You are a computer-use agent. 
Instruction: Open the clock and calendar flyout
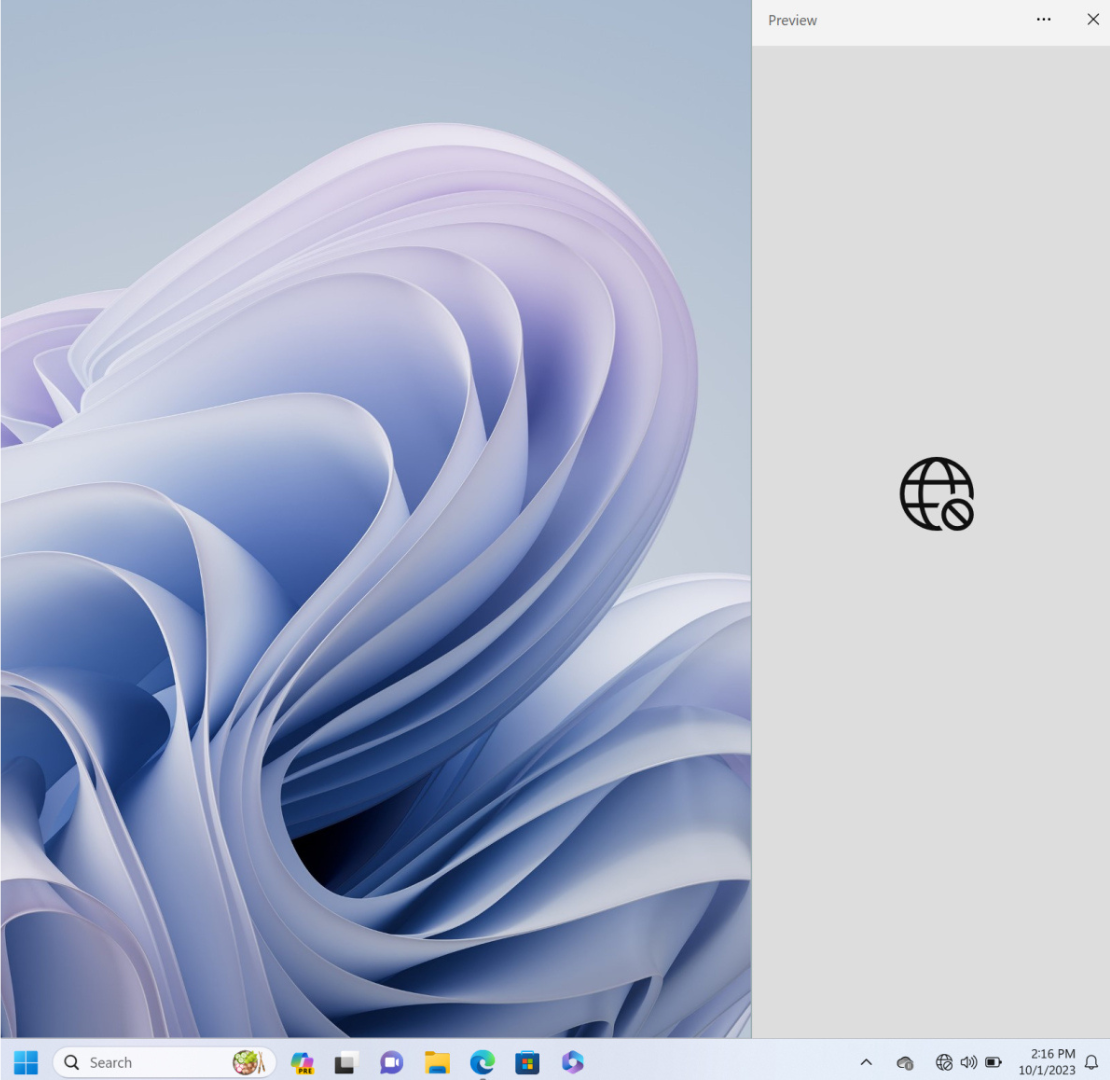coord(1047,1062)
